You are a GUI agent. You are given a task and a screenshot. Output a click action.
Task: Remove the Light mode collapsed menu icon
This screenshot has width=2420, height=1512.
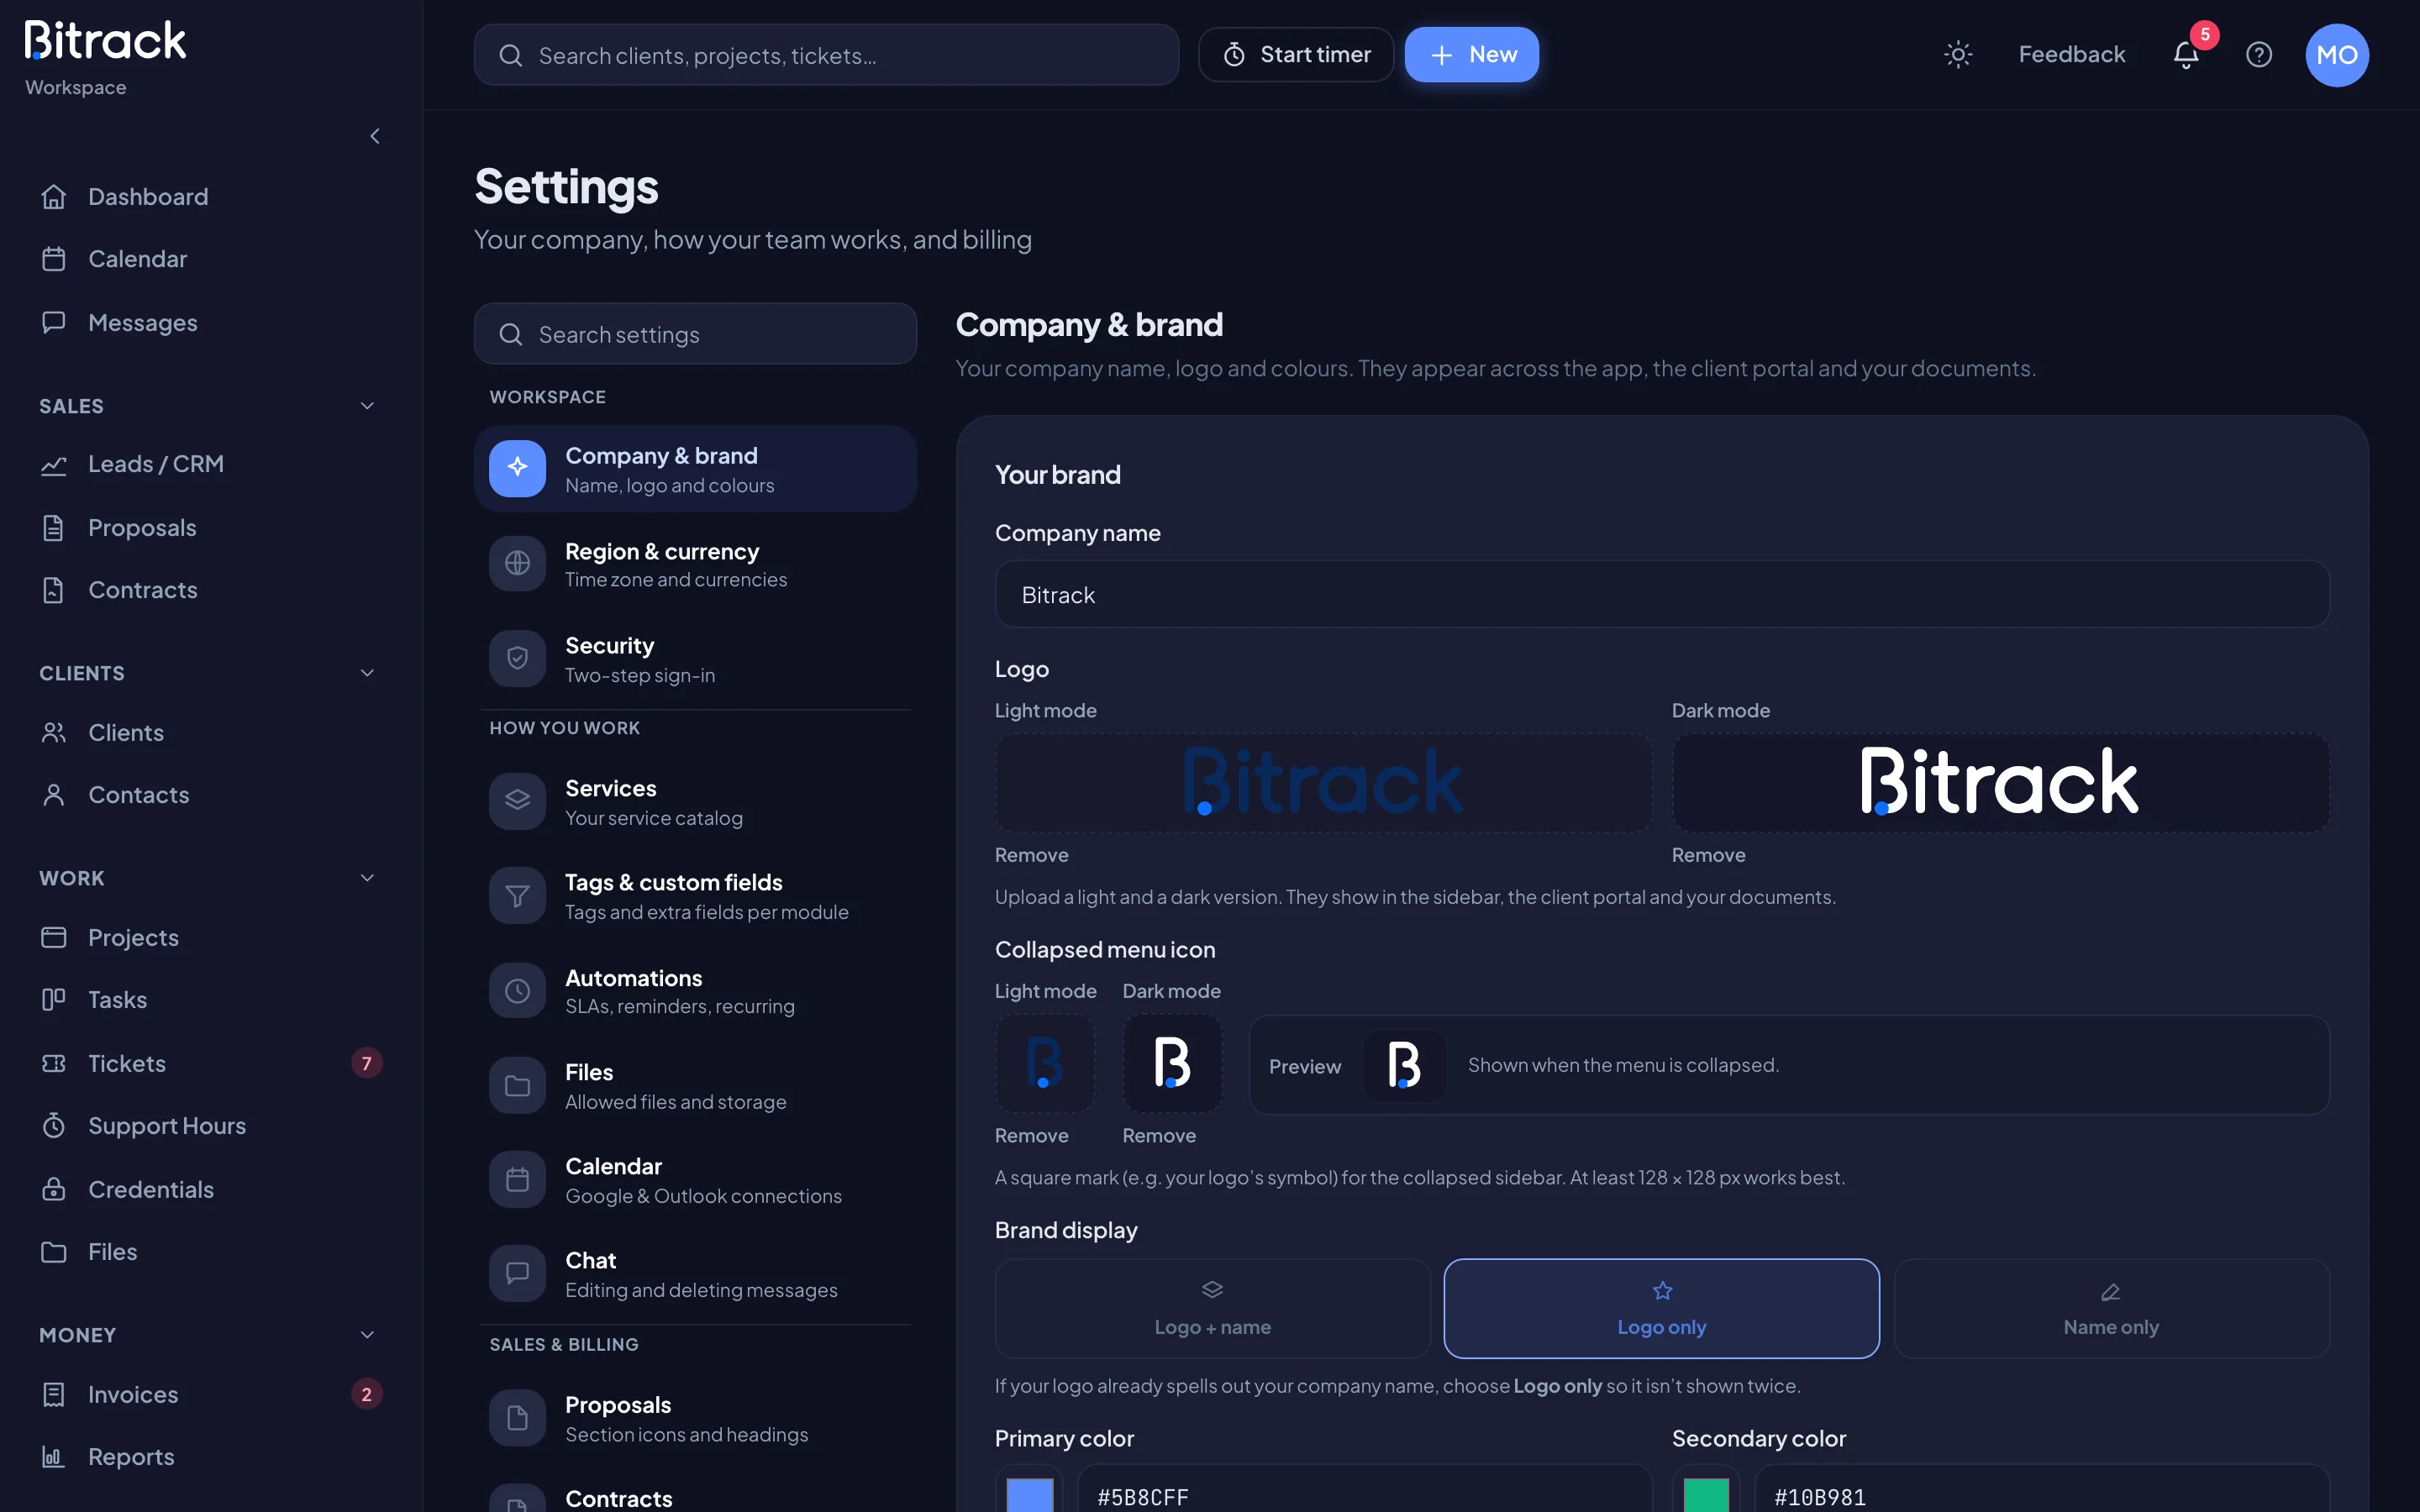pyautogui.click(x=1031, y=1136)
